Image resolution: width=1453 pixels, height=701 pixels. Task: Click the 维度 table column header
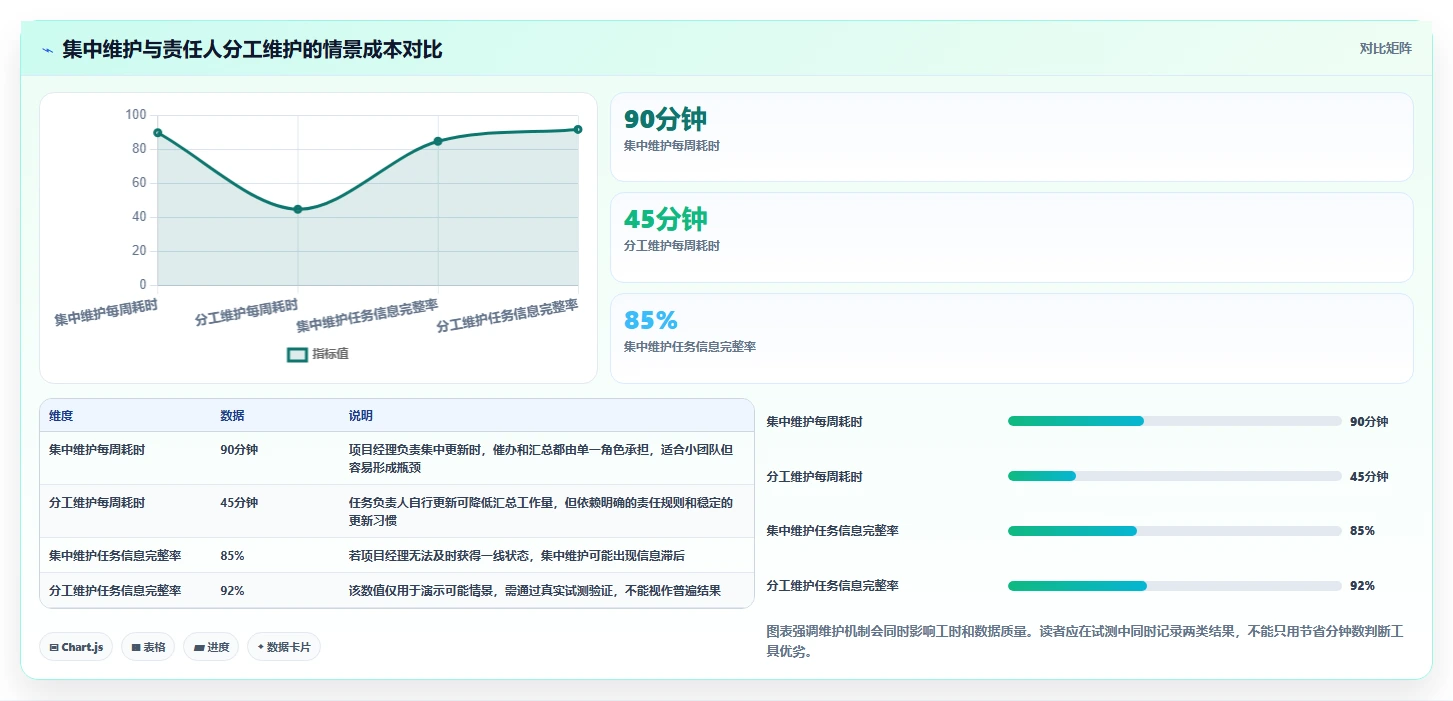point(61,416)
